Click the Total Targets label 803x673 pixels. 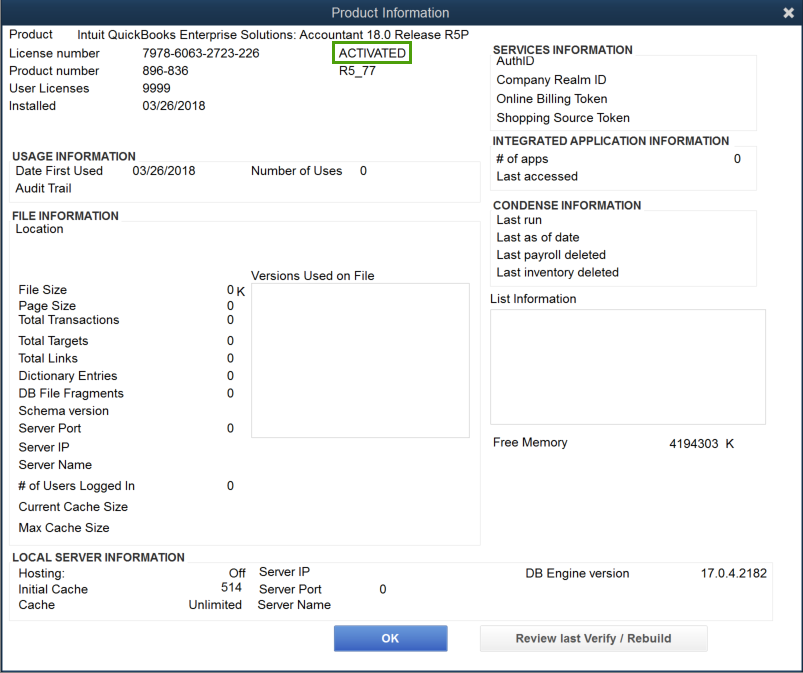point(53,341)
